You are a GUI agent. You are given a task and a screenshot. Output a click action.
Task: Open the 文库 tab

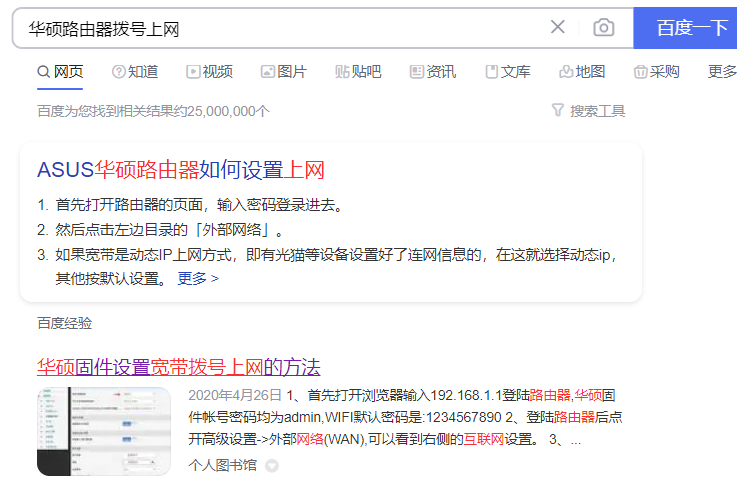point(508,71)
